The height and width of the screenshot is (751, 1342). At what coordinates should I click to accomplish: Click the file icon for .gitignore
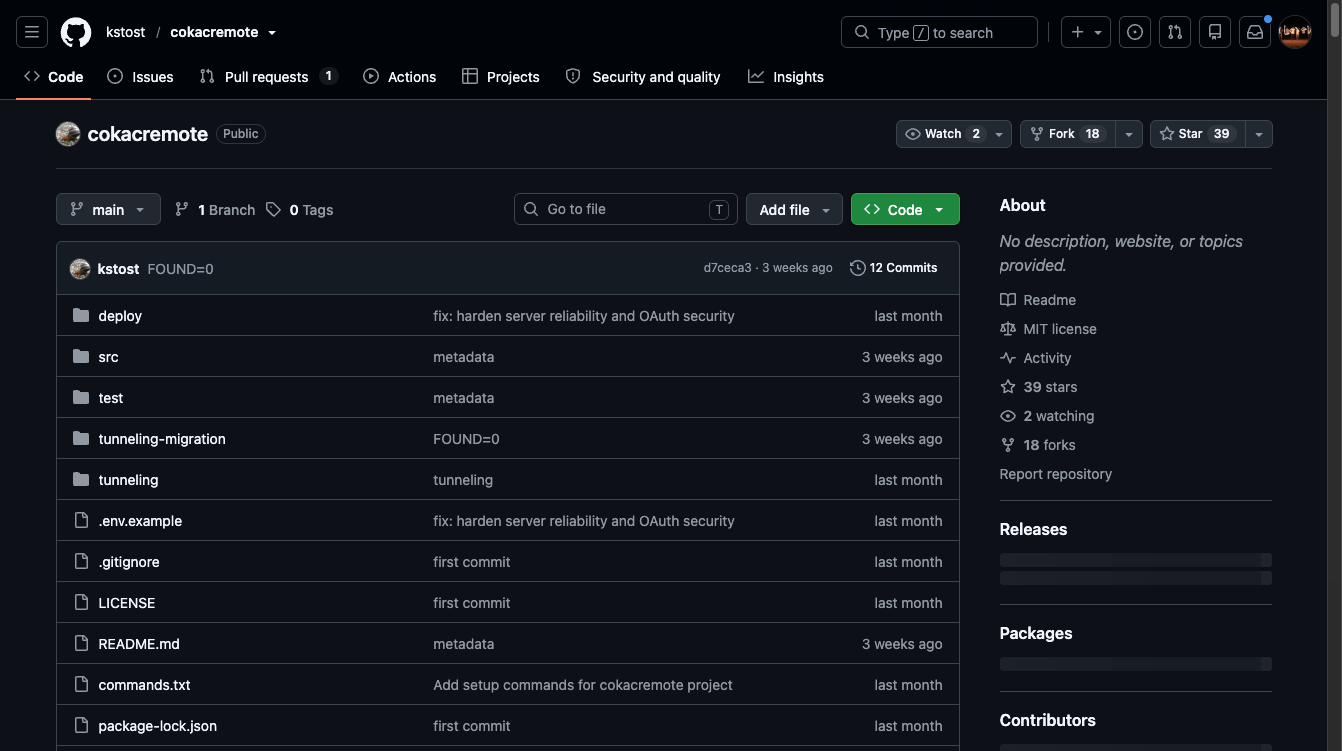[x=81, y=562]
